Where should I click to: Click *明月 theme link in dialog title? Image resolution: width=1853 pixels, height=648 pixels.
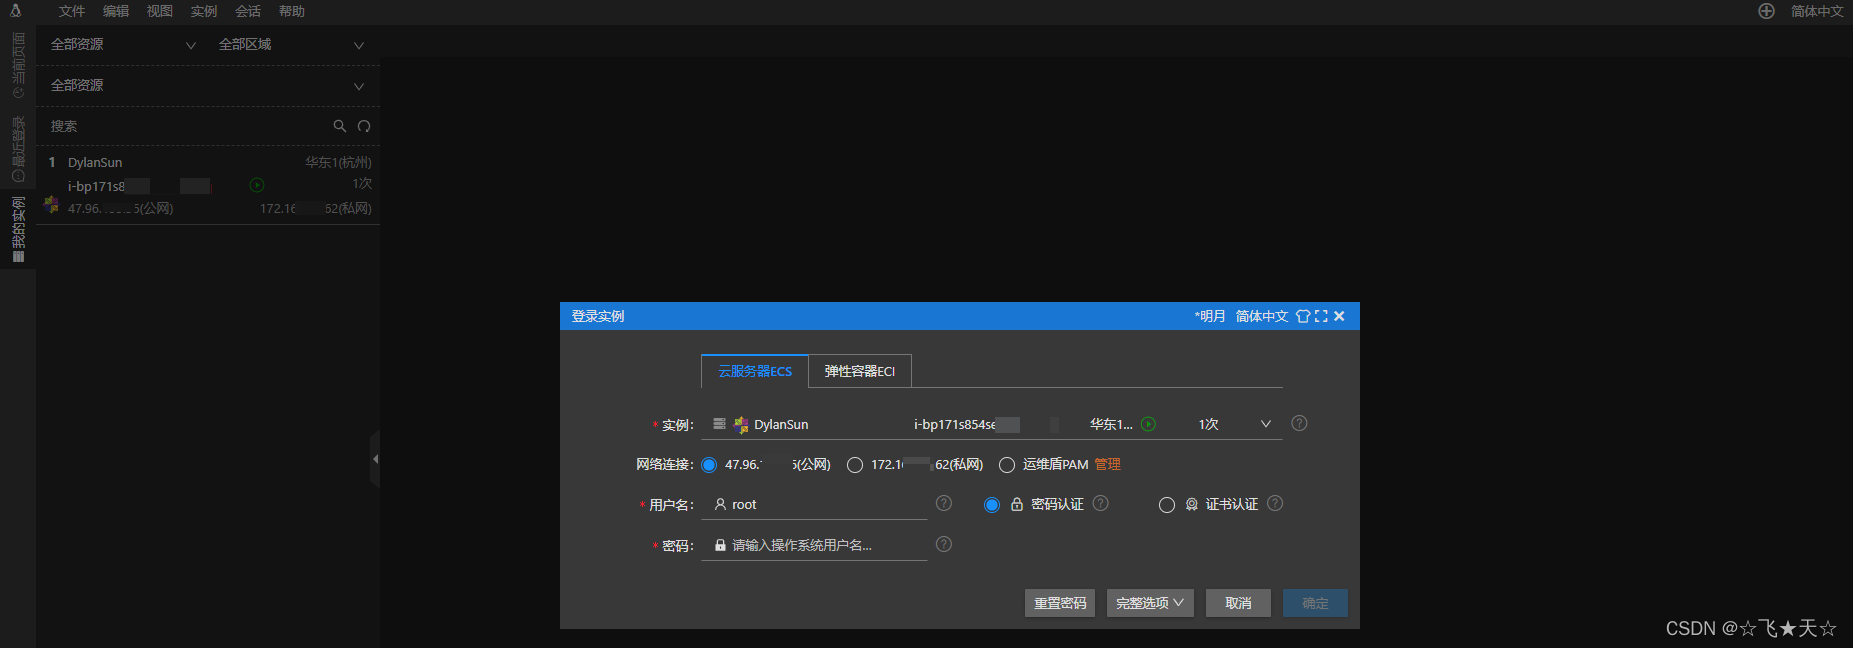(x=1209, y=316)
